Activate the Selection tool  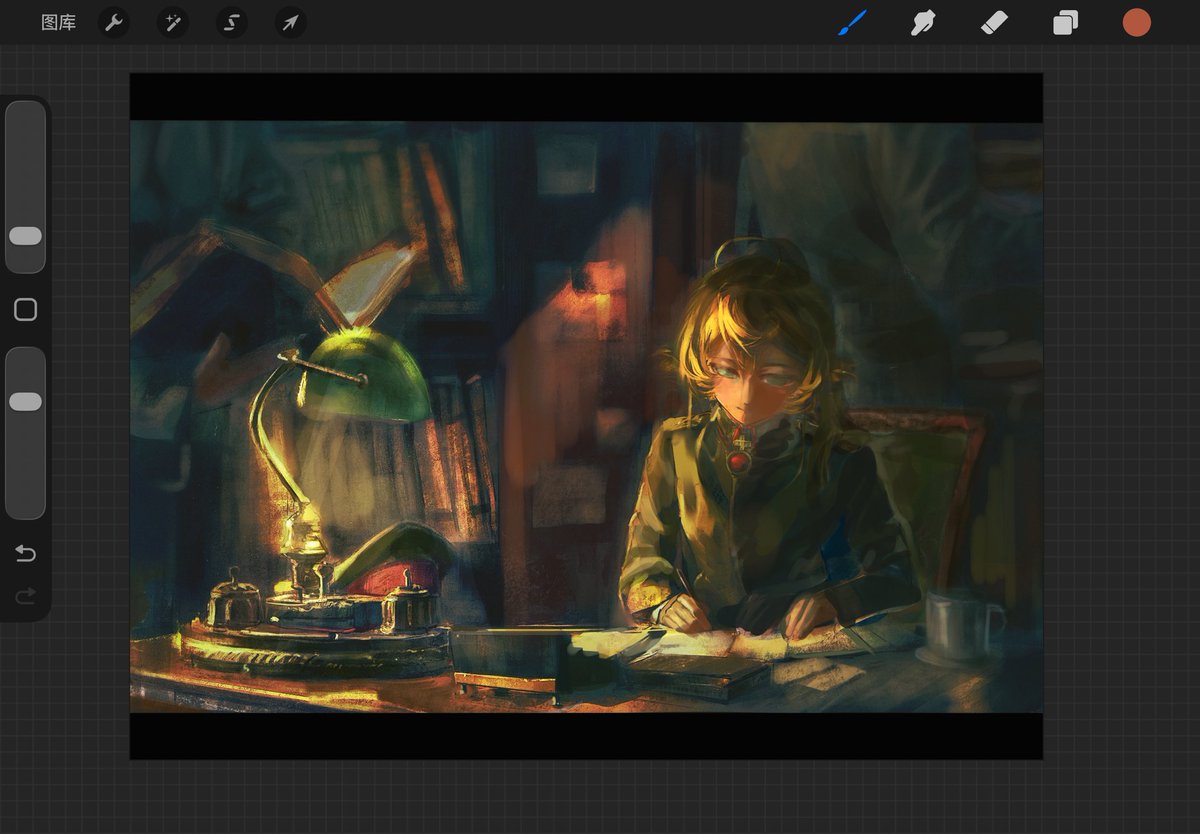click(232, 22)
